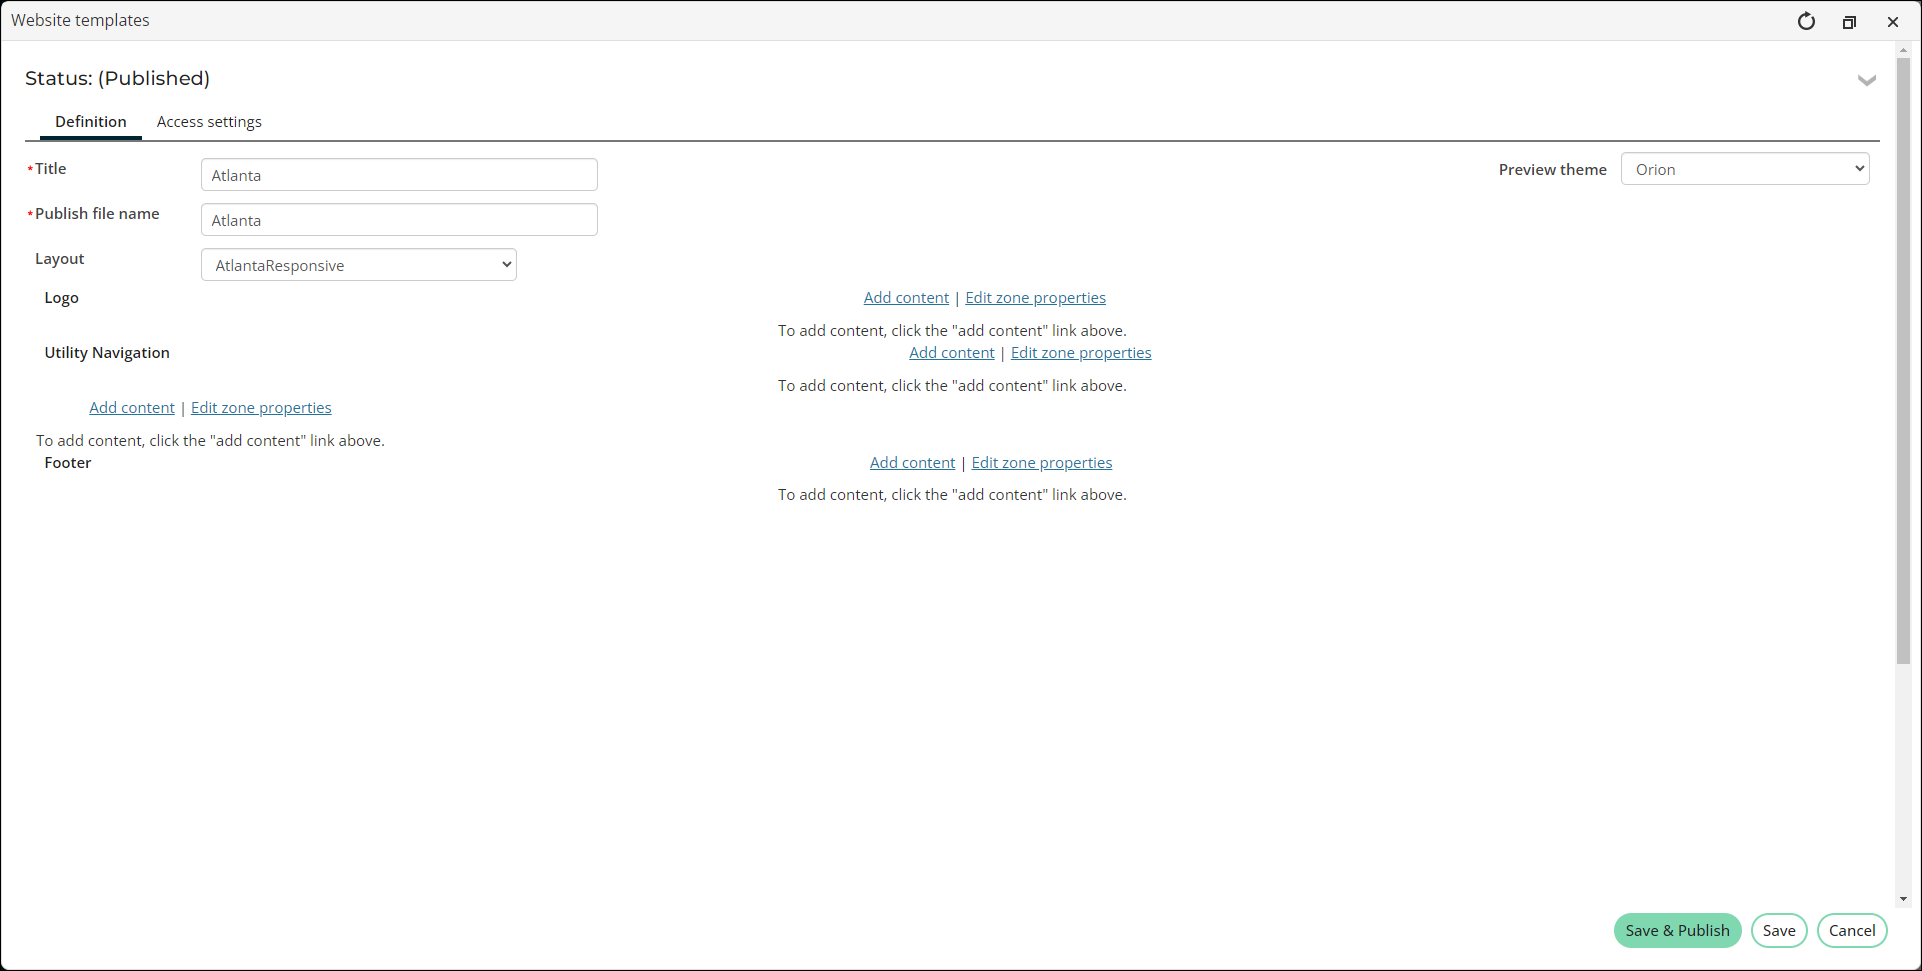Add content to the Footer zone
Image resolution: width=1922 pixels, height=971 pixels.
[x=912, y=463]
